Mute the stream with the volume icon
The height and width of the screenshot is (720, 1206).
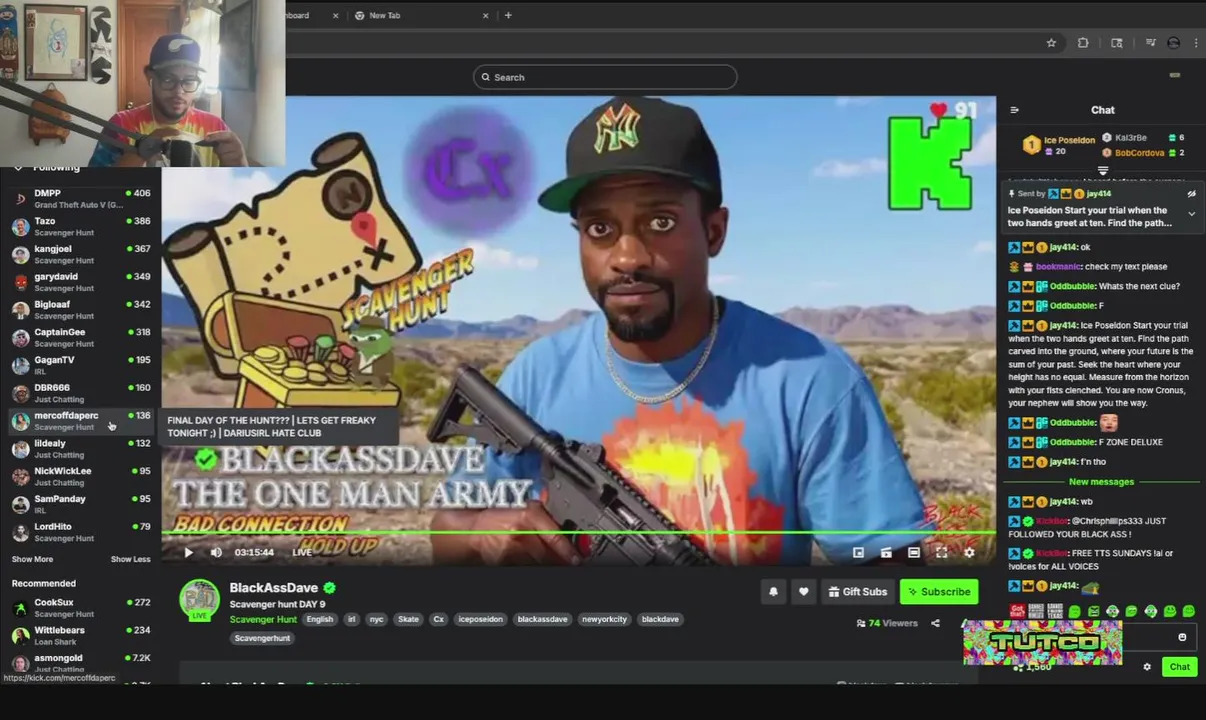point(216,552)
